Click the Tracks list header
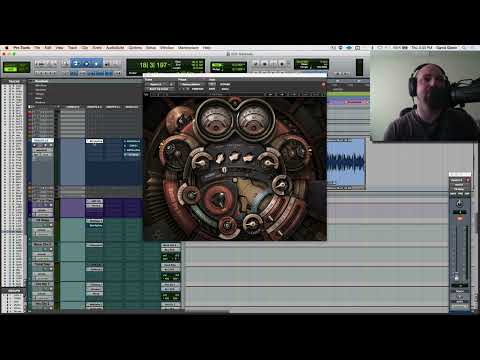This screenshot has height=360, width=480. pyautogui.click(x=14, y=81)
